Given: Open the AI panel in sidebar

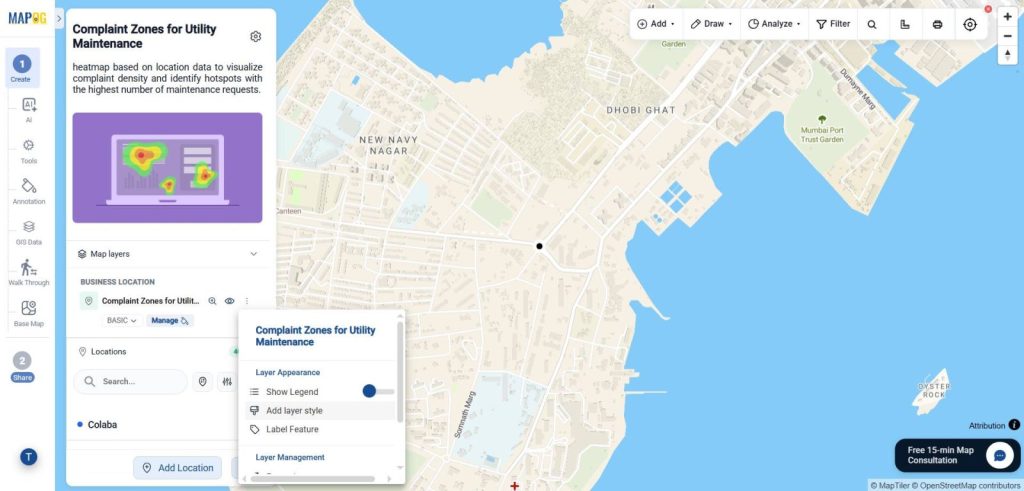Looking at the screenshot, I should coord(29,110).
